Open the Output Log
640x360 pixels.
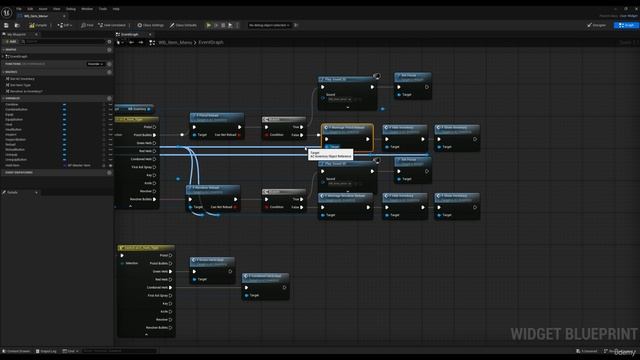pyautogui.click(x=46, y=351)
